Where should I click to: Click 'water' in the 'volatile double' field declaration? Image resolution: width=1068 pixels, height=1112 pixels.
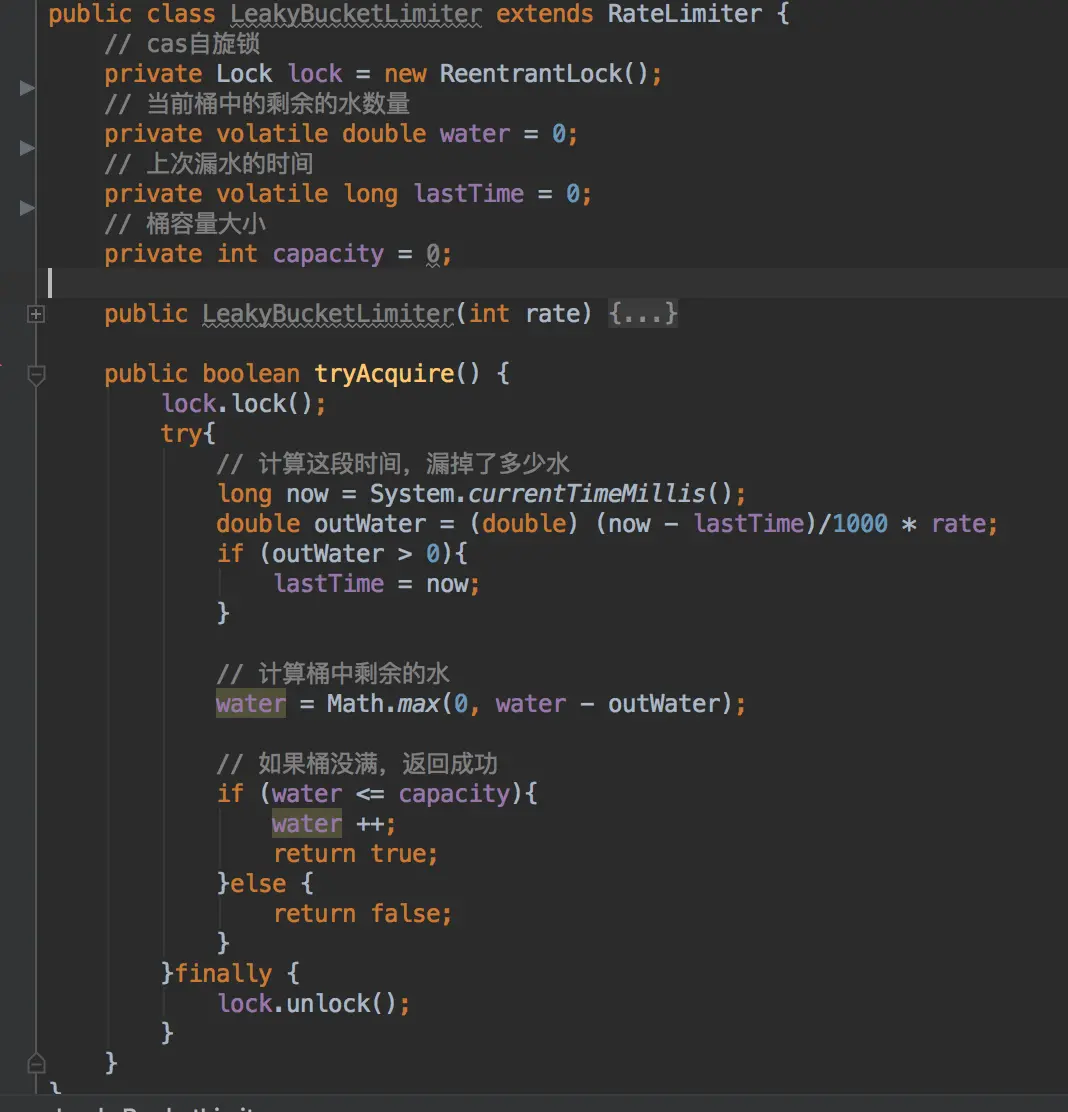click(x=474, y=134)
